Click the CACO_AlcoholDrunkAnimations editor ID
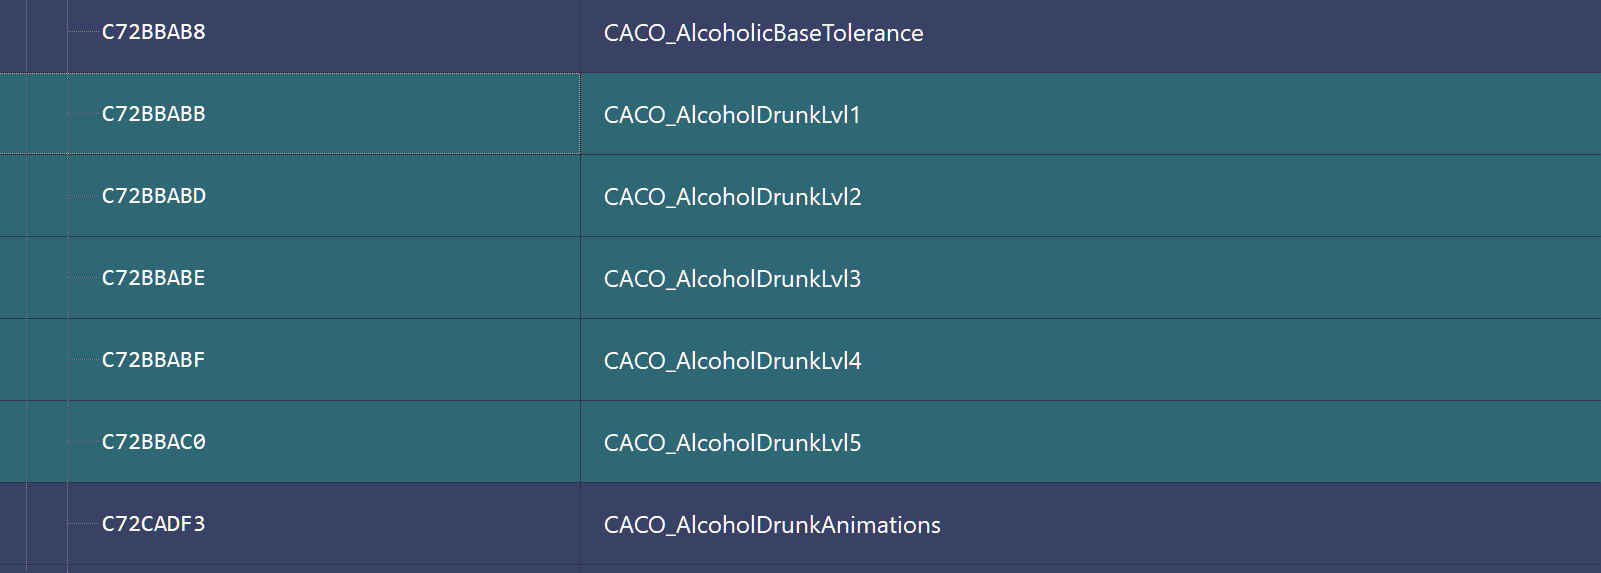Image resolution: width=1601 pixels, height=573 pixels. pos(772,525)
